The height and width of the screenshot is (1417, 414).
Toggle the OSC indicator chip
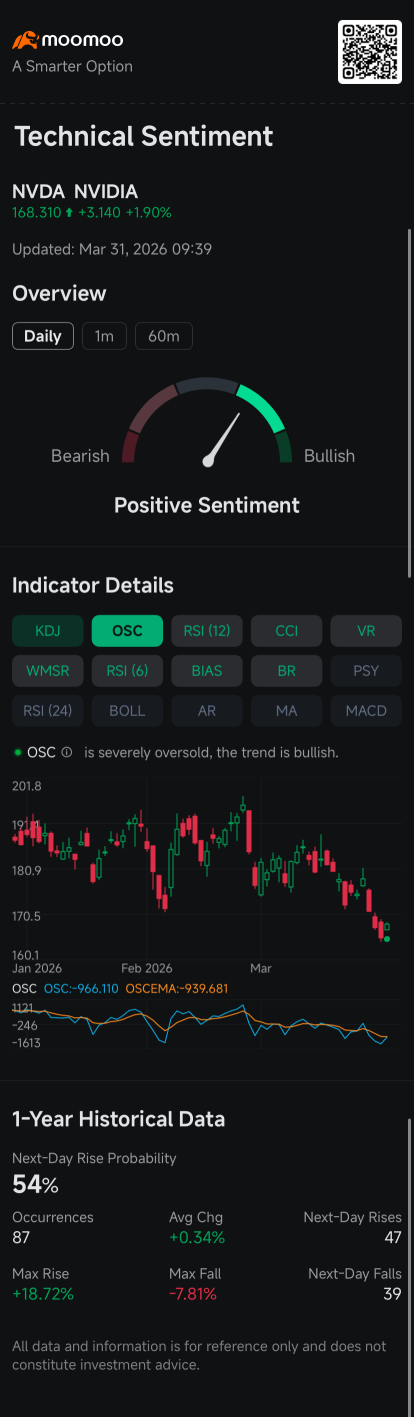coord(127,631)
